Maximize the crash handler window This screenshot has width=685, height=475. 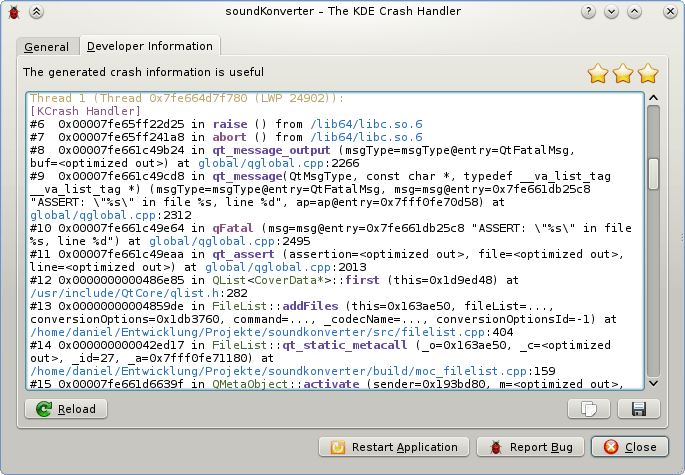pyautogui.click(x=637, y=13)
